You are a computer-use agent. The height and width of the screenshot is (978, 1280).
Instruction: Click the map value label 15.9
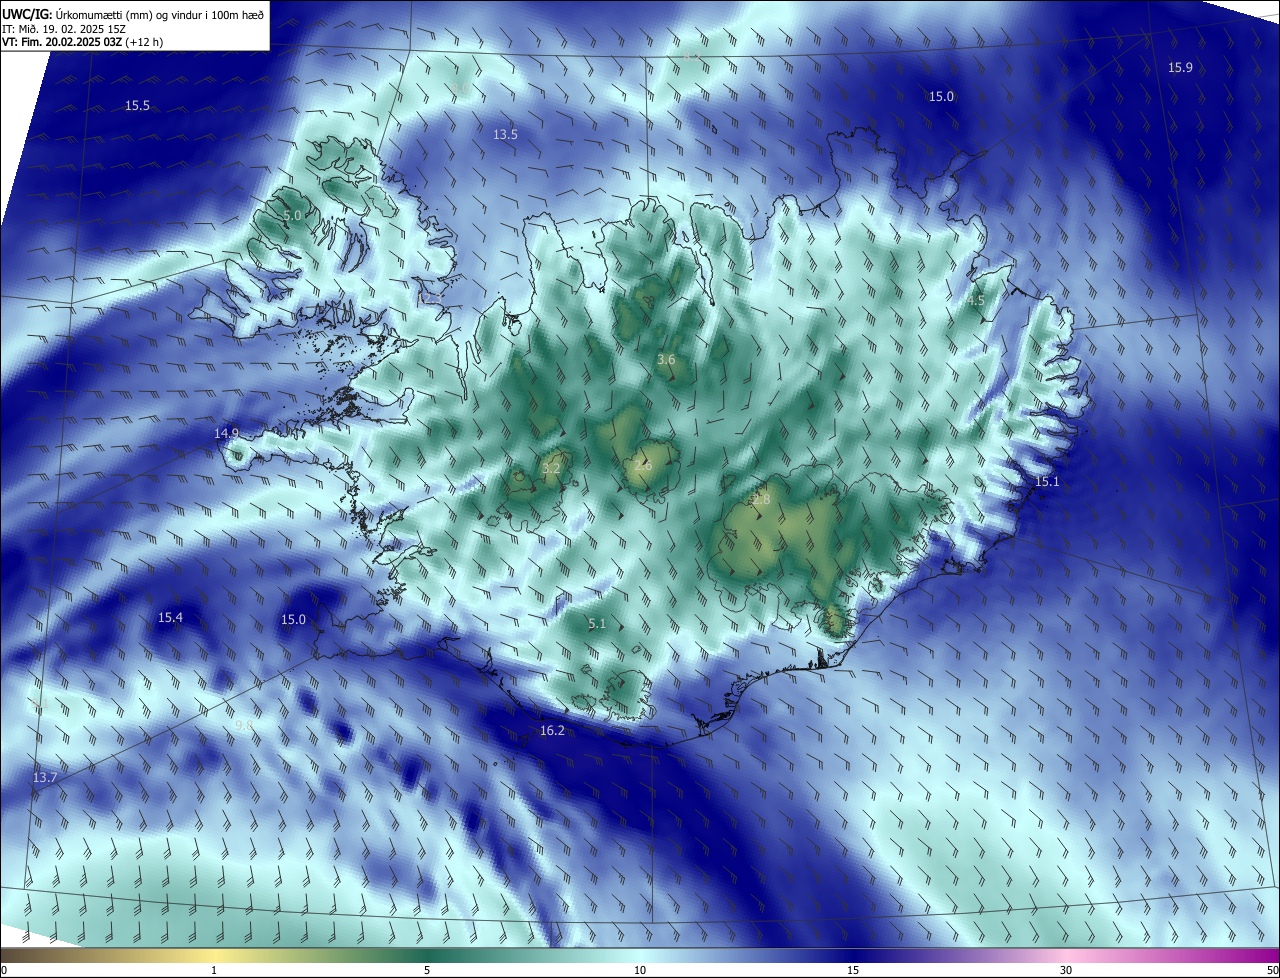pos(1180,67)
